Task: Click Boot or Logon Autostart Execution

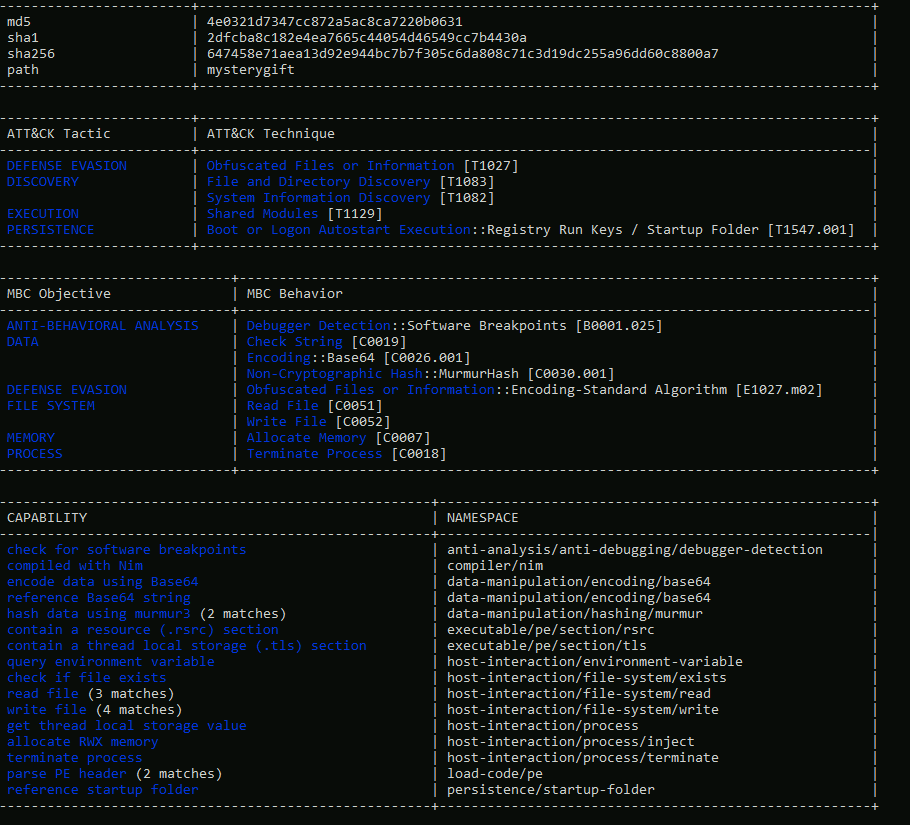Action: coord(338,230)
